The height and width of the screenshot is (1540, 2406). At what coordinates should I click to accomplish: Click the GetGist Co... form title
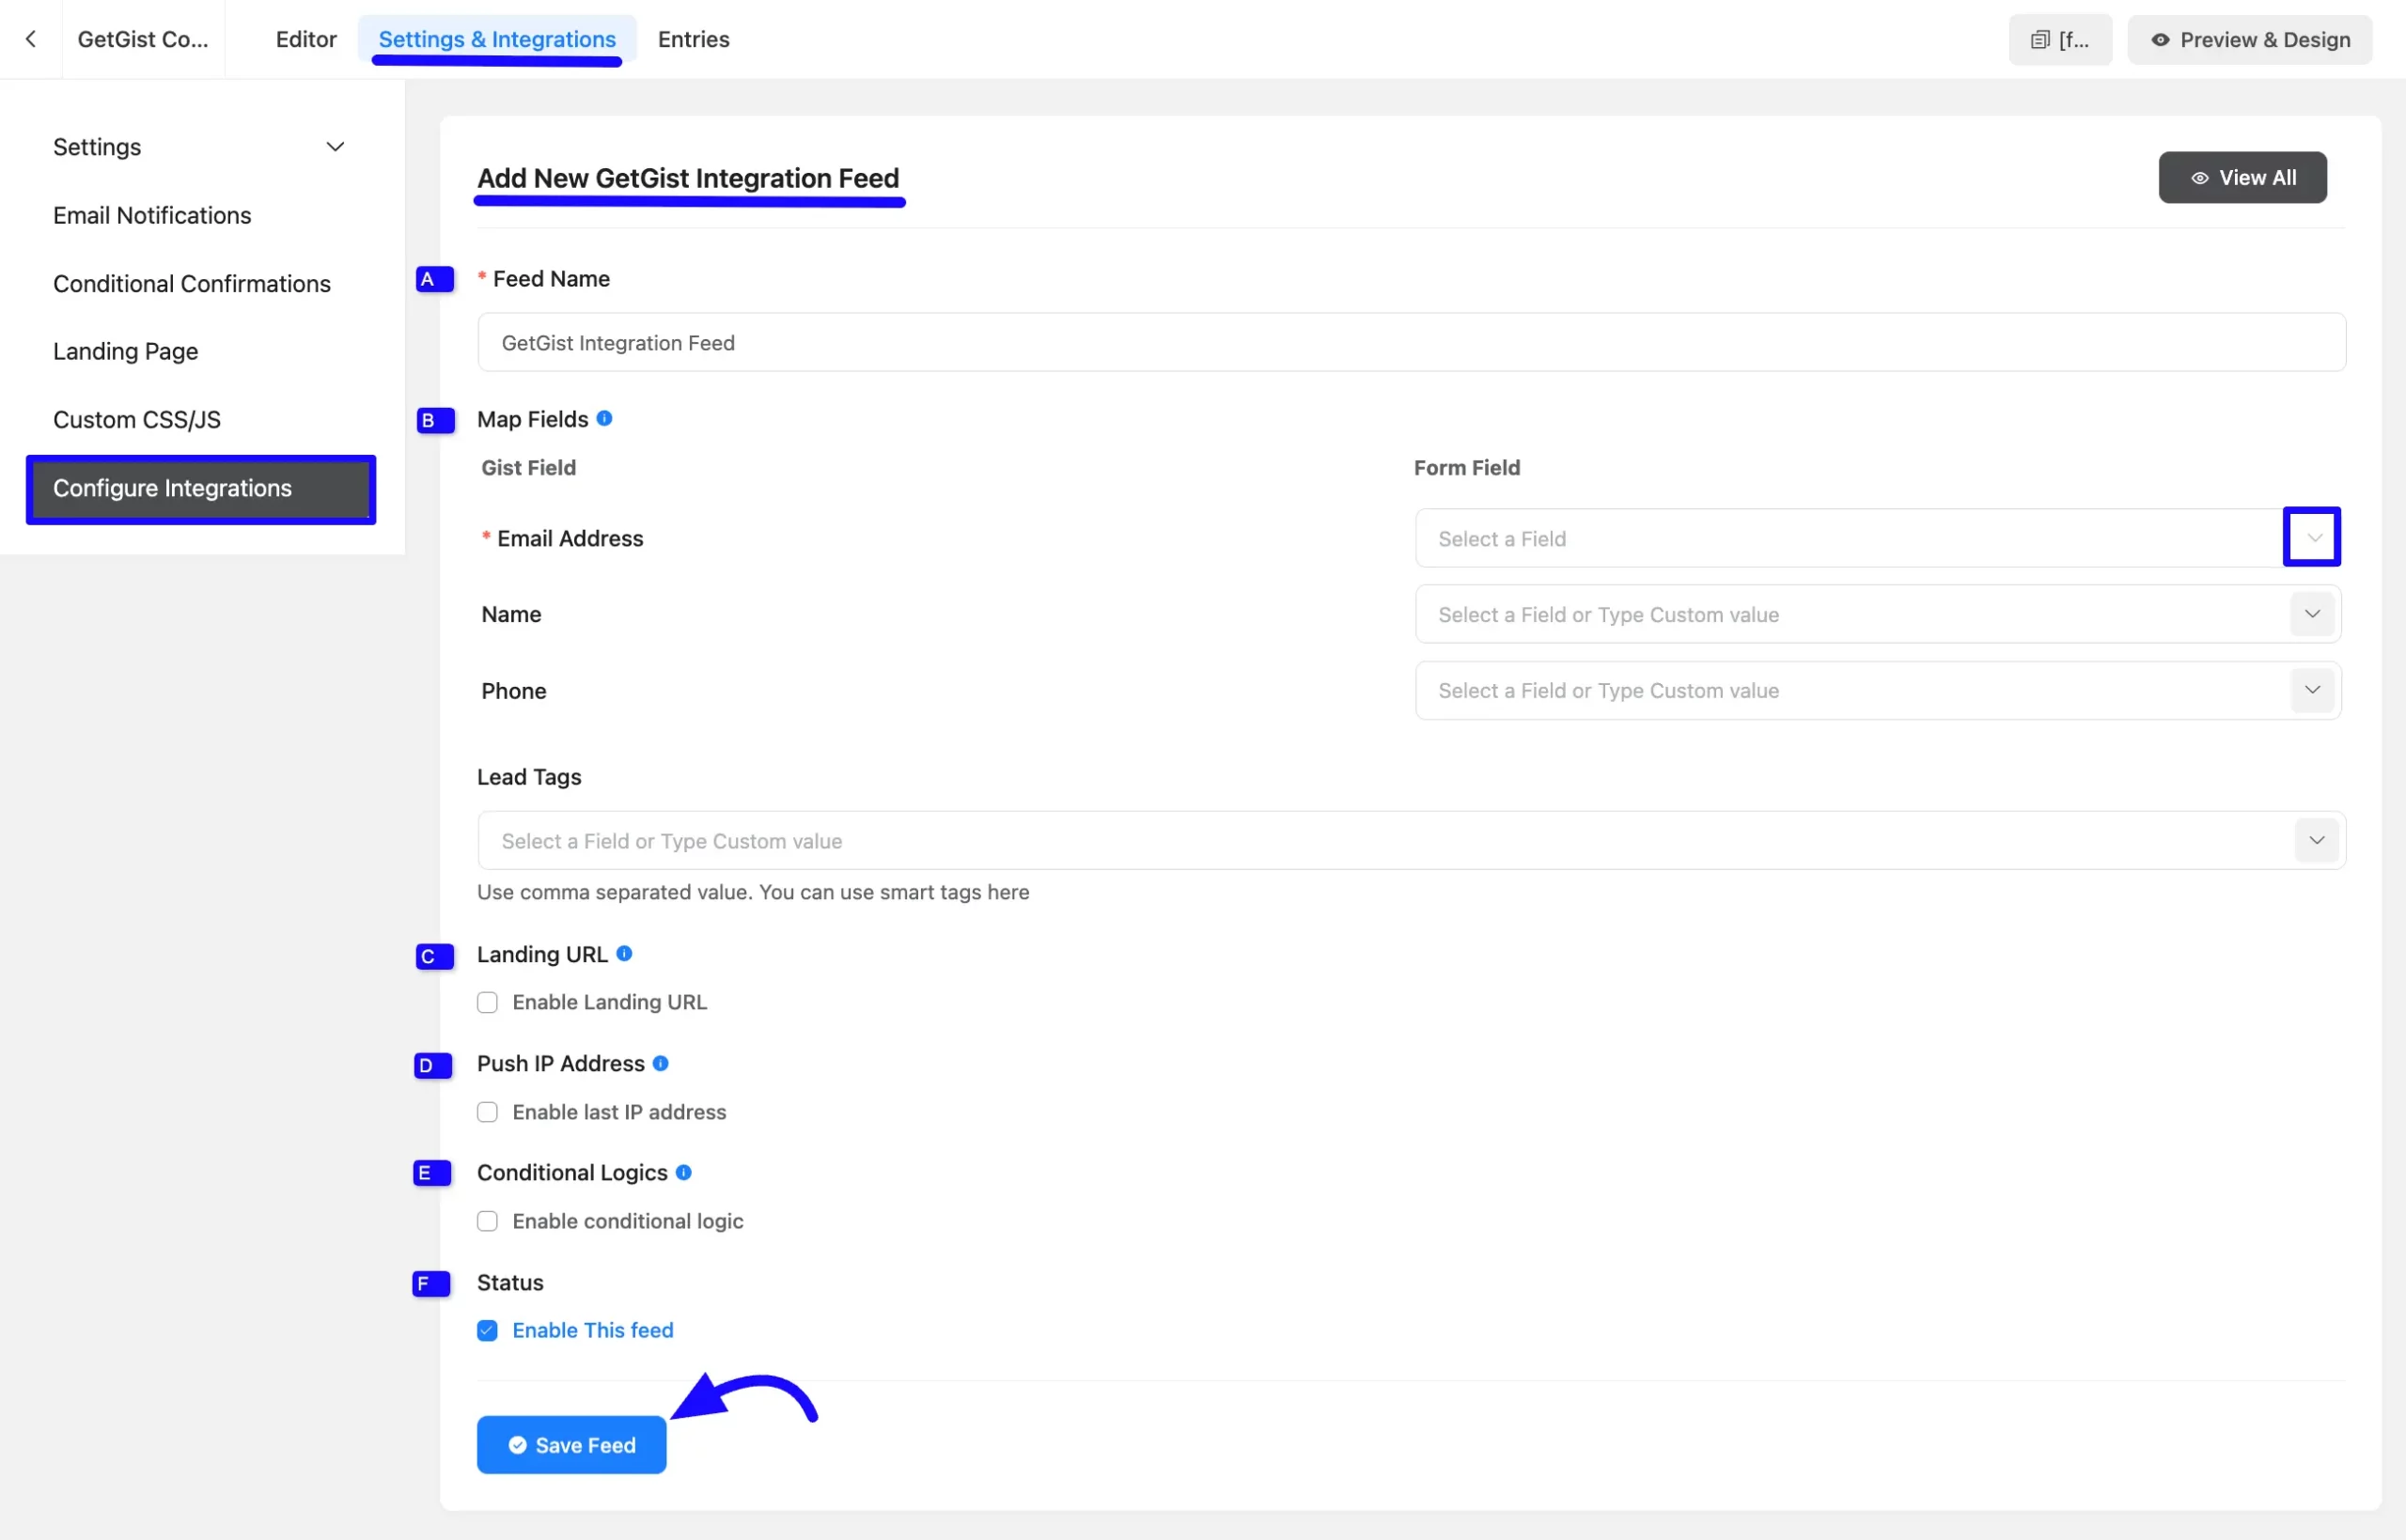pos(143,39)
